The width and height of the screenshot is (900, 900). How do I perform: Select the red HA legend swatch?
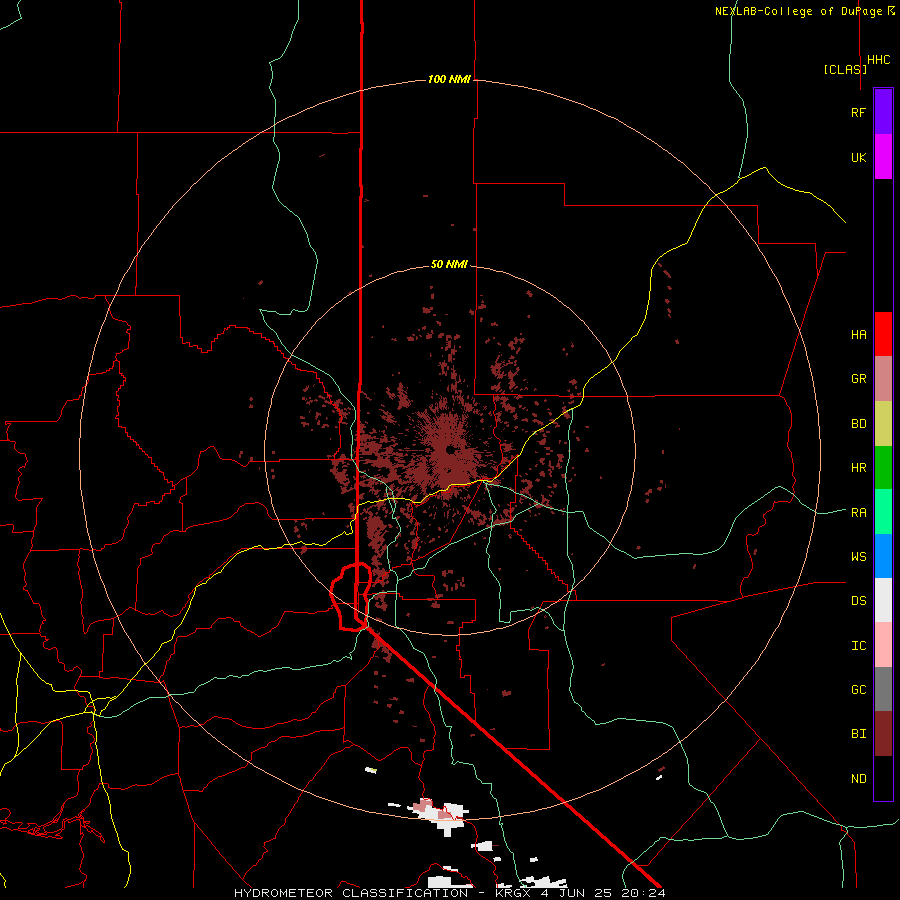point(883,334)
